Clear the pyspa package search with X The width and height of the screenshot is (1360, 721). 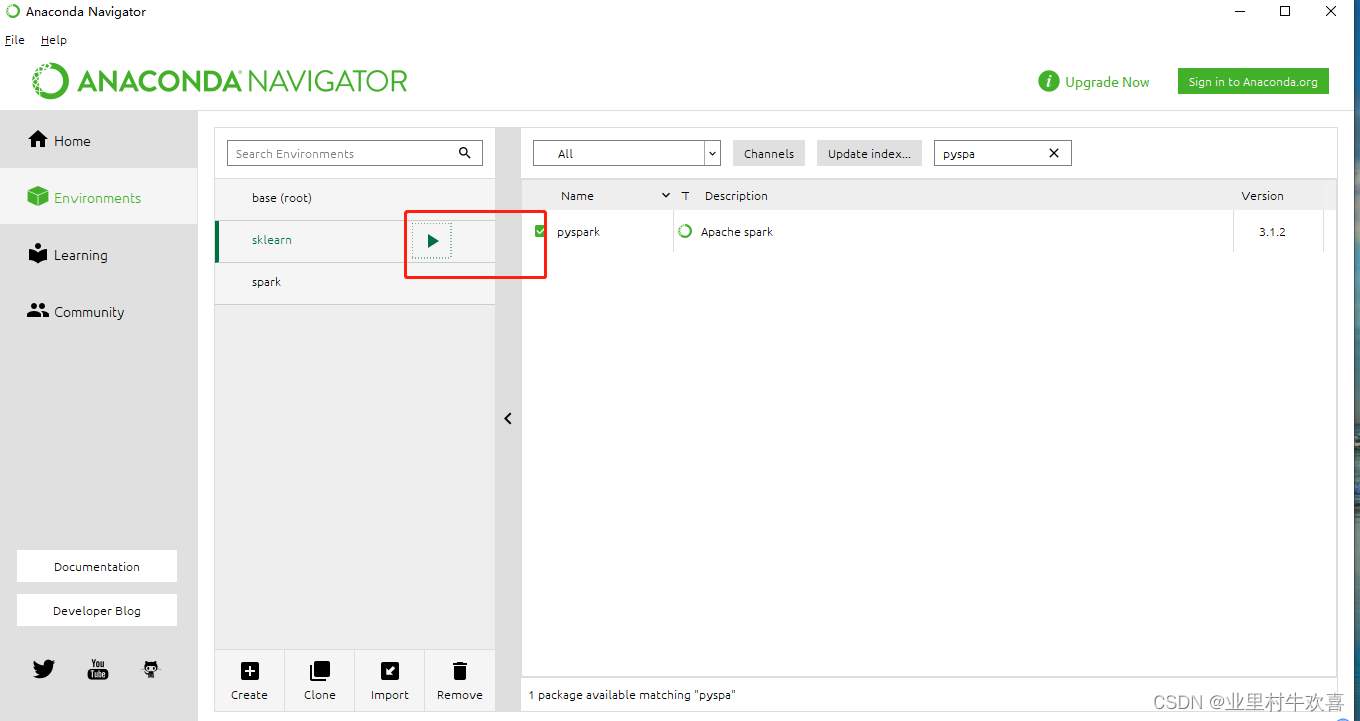[x=1054, y=153]
